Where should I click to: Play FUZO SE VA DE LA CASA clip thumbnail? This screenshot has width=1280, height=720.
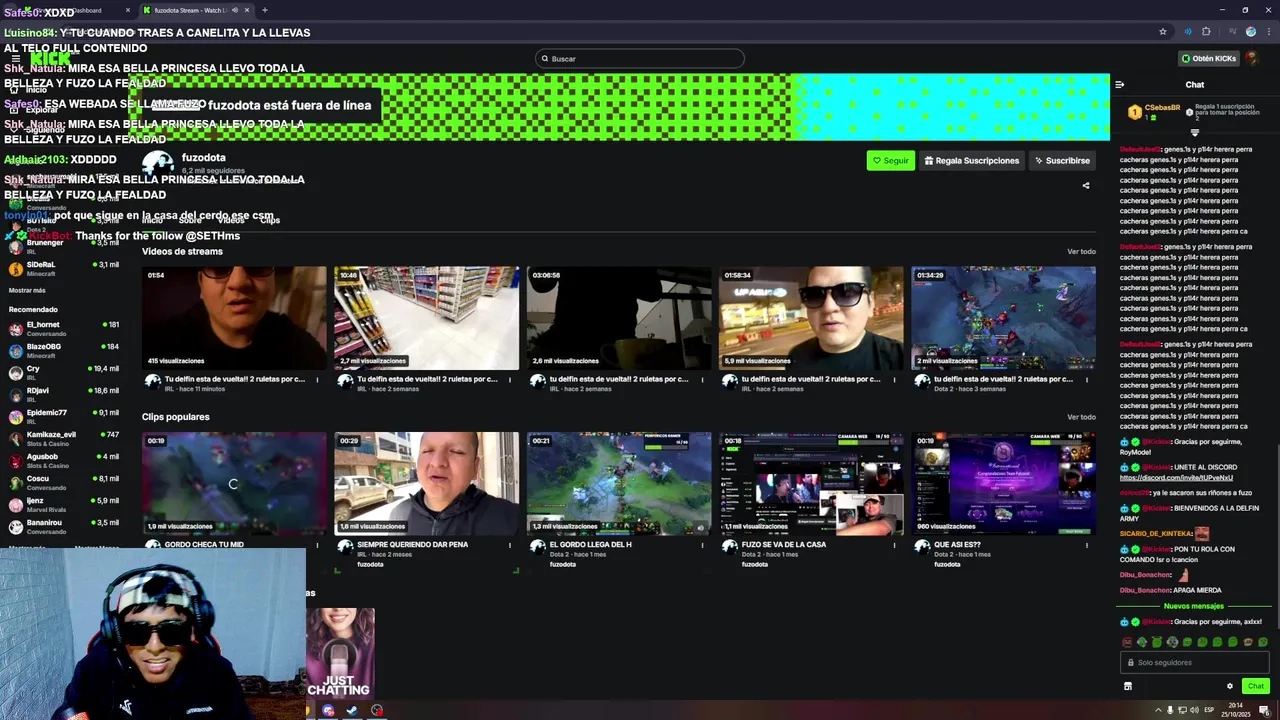811,484
